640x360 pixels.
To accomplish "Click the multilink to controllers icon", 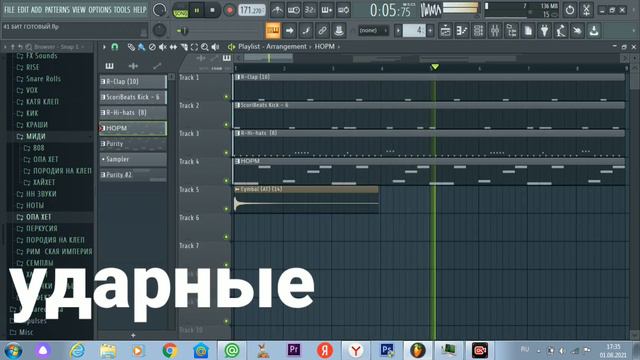I will pyautogui.click(x=338, y=30).
